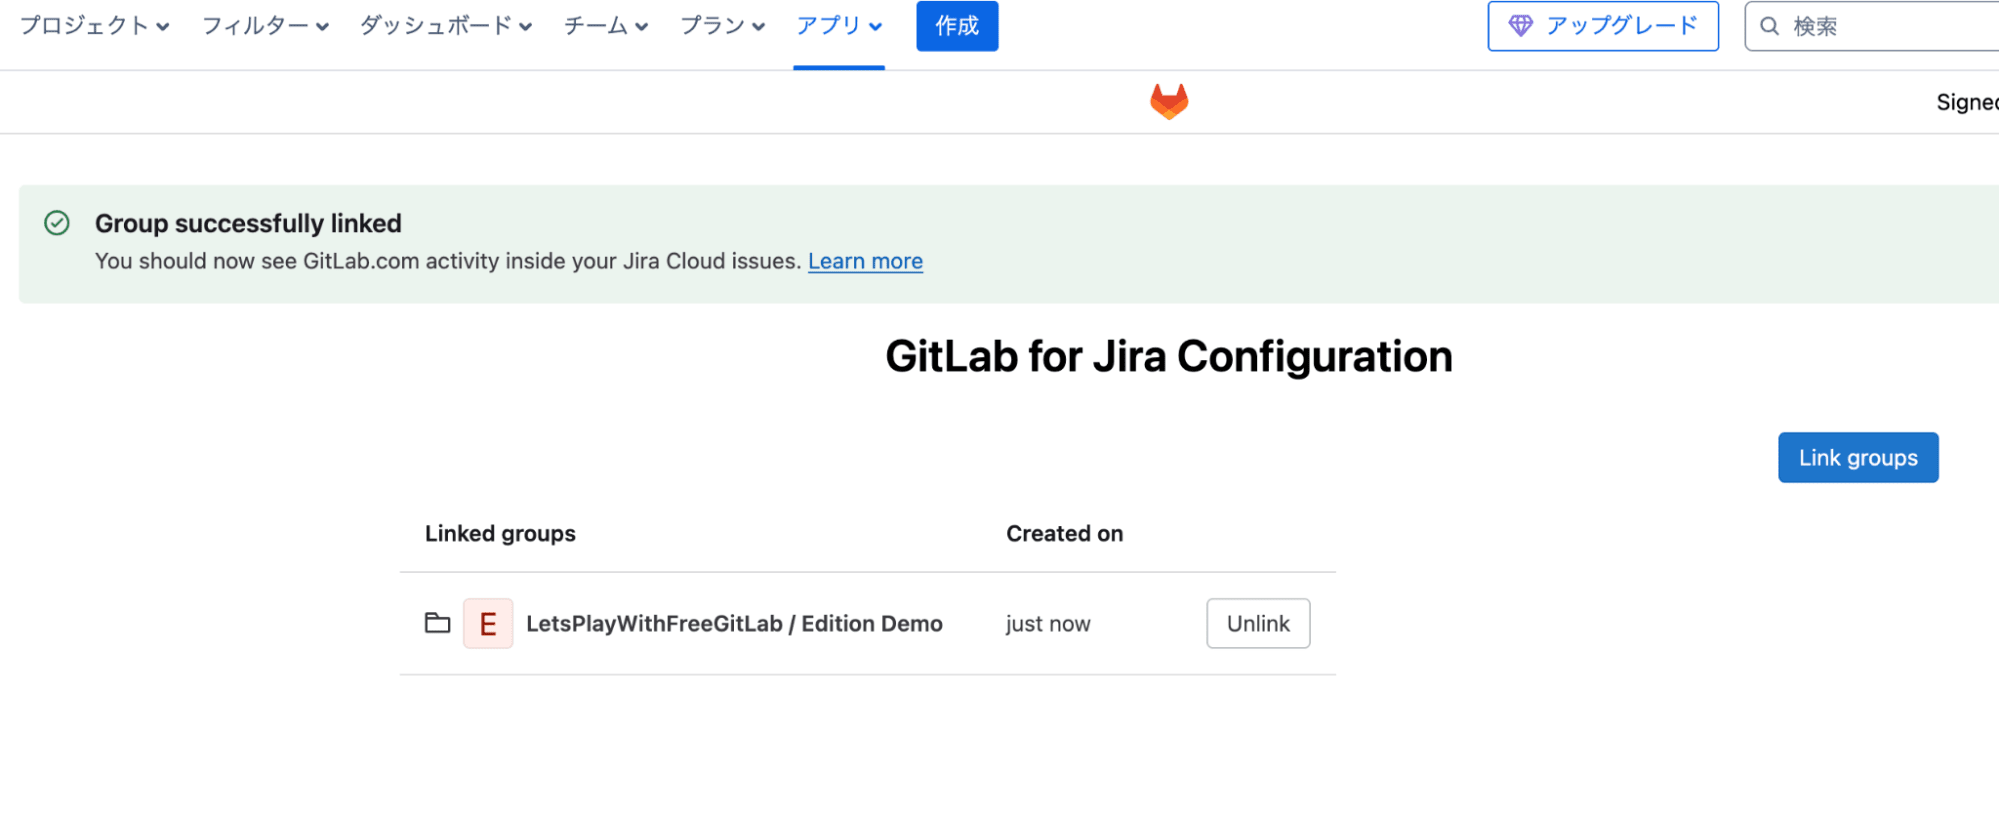Unlink the Edition Demo group
The width and height of the screenshot is (1999, 823).
tap(1258, 623)
